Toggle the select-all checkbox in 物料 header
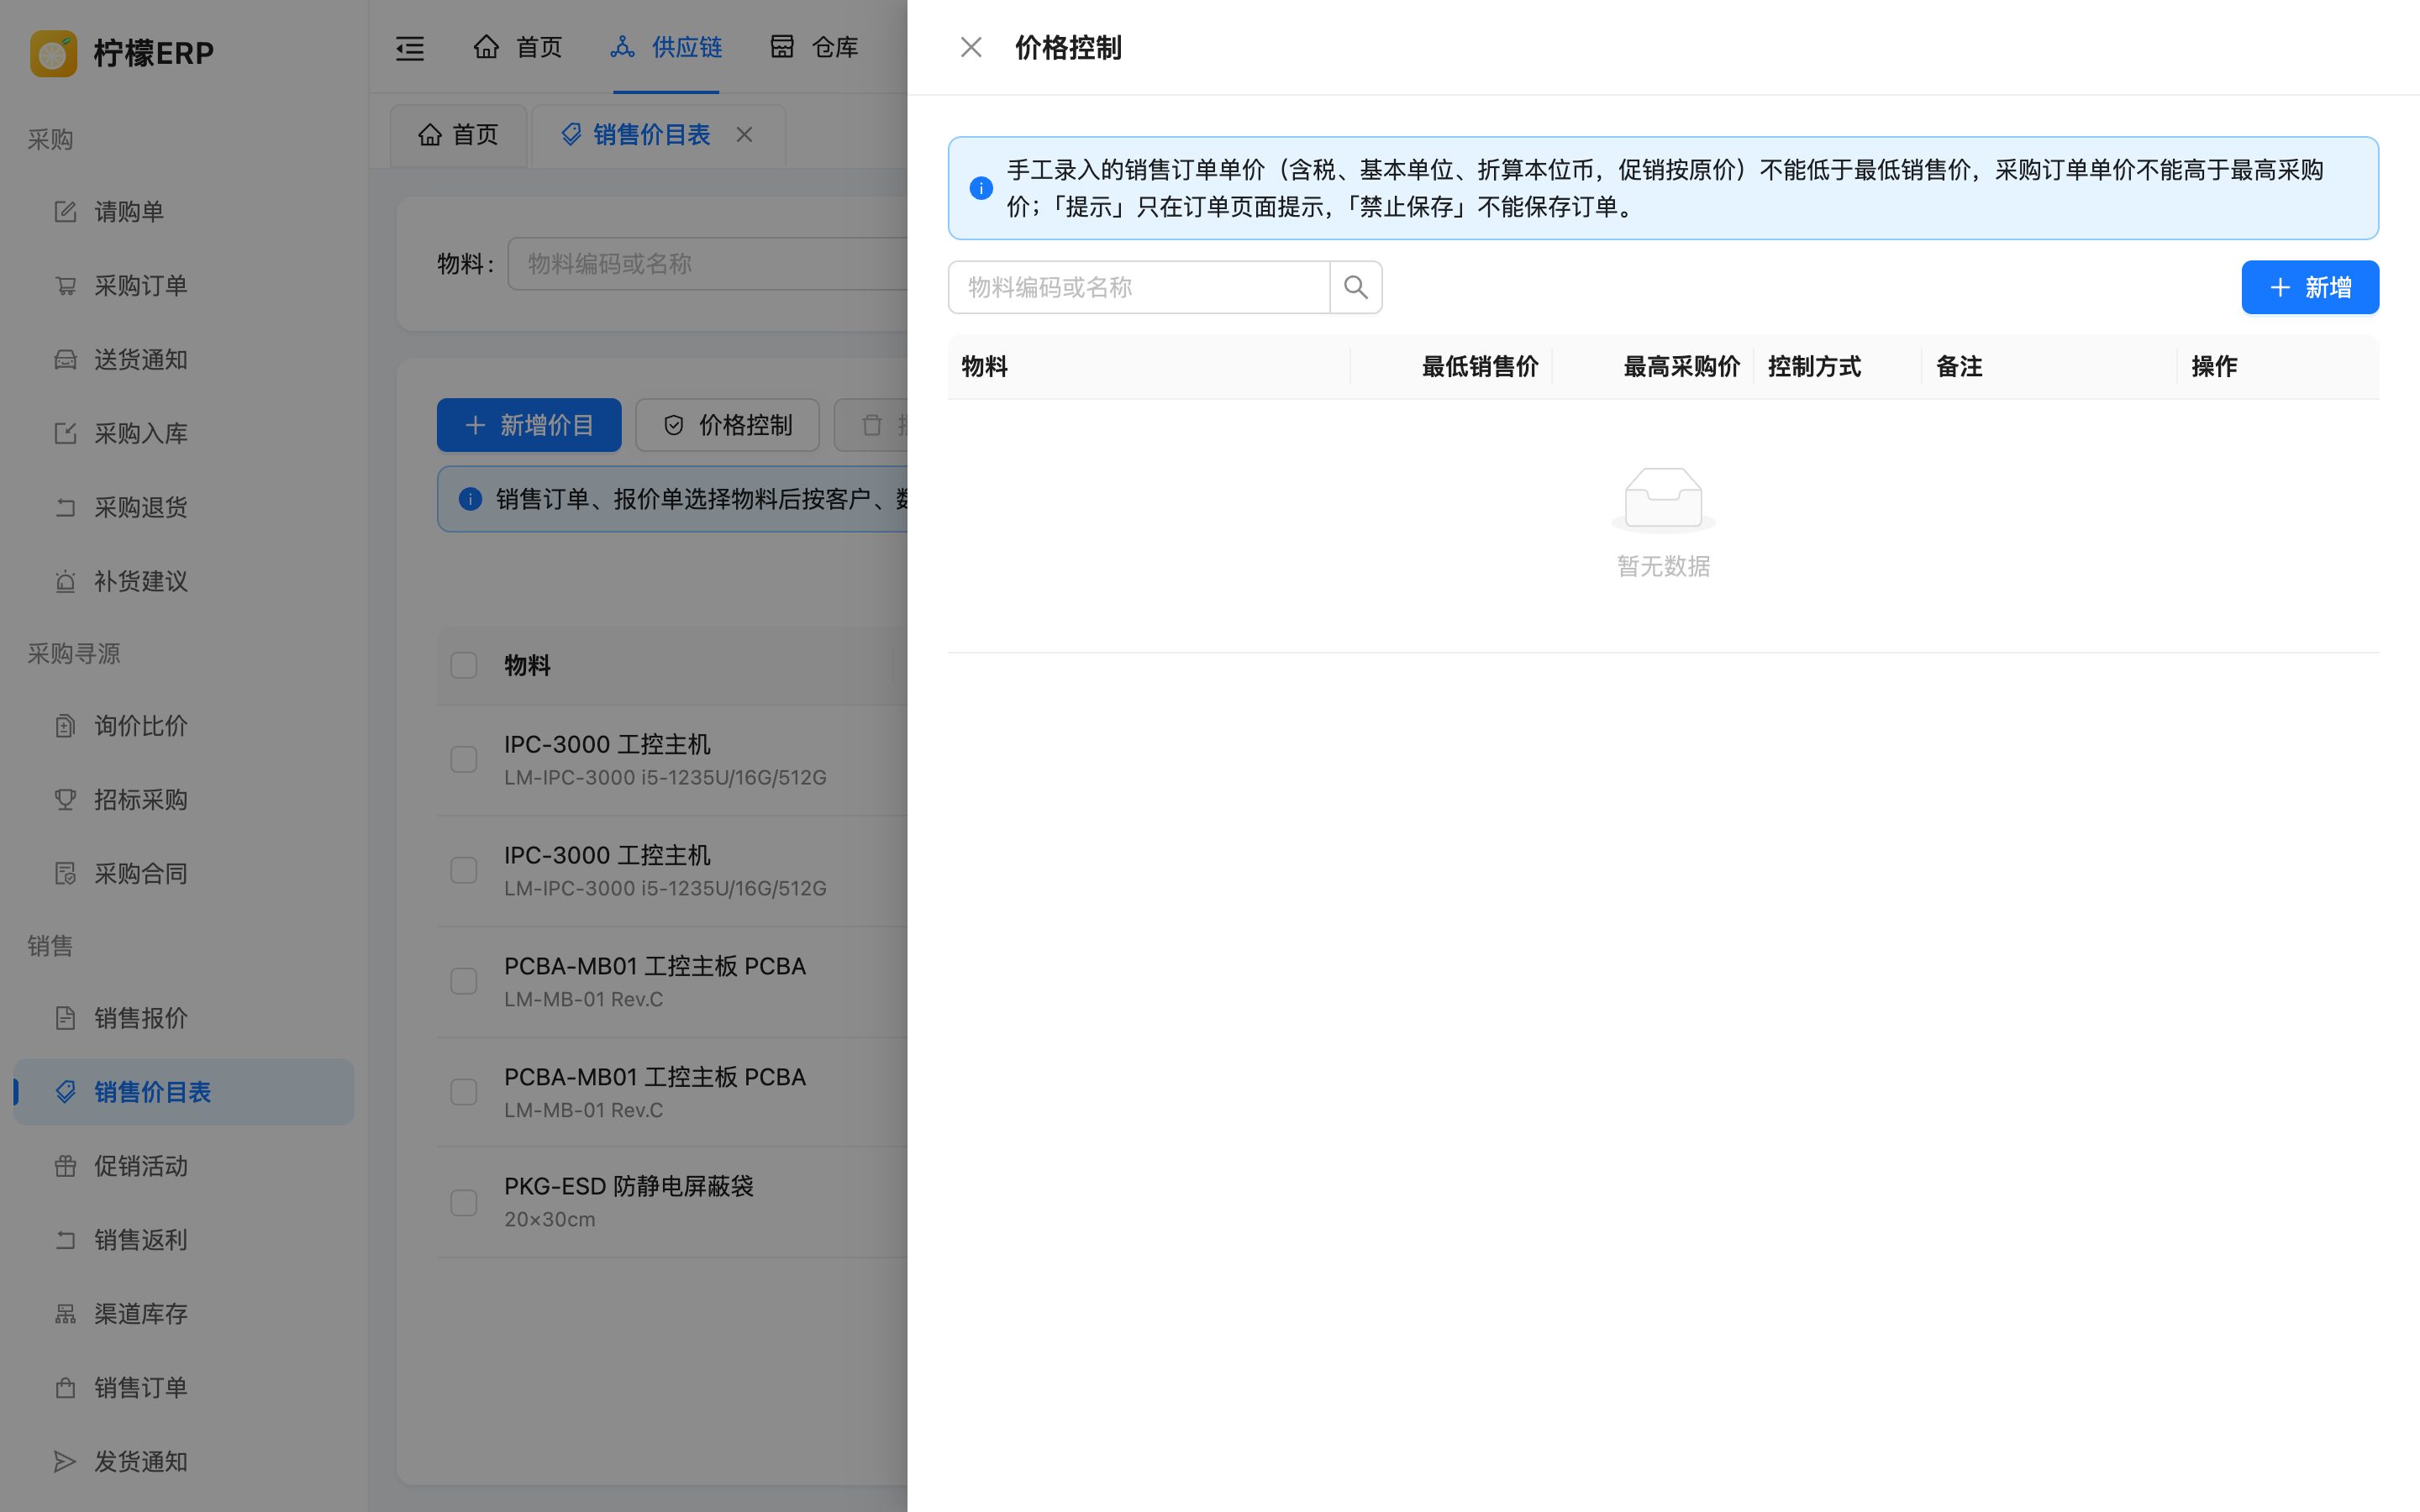The image size is (2420, 1512). tap(464, 665)
